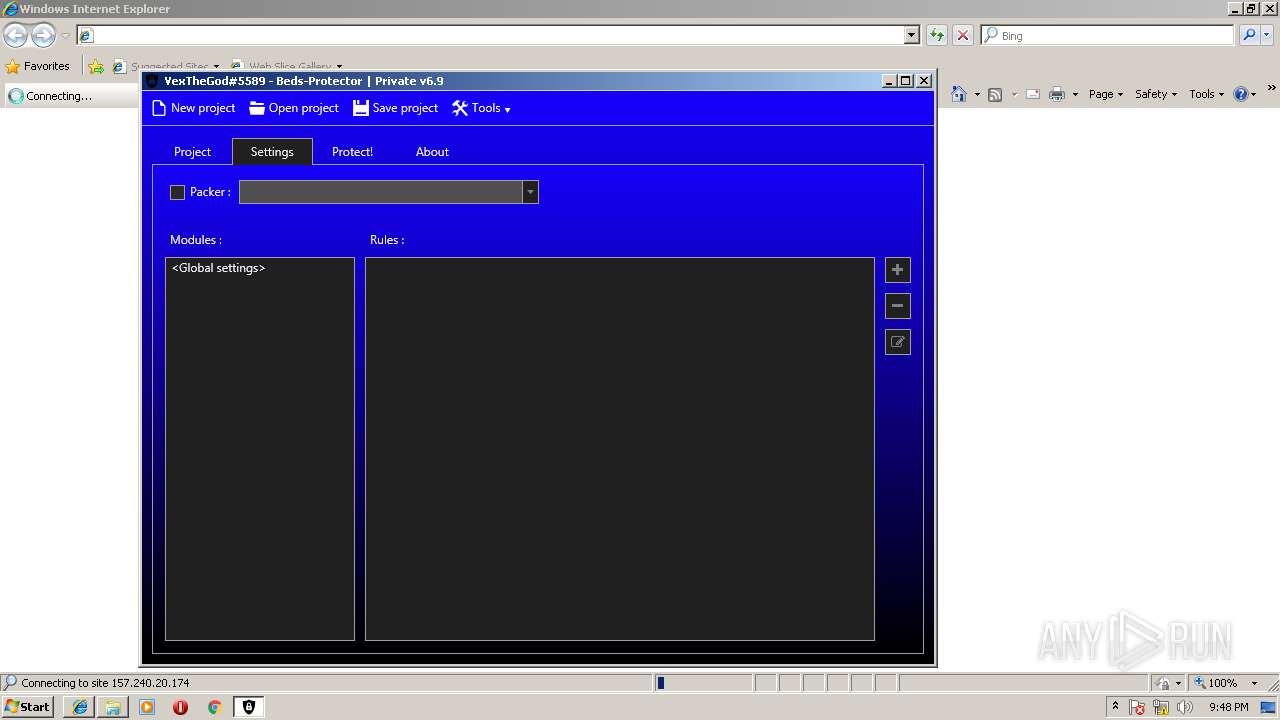Screen dimensions: 1280x720
Task: Add a new rule with plus button
Action: tap(898, 270)
